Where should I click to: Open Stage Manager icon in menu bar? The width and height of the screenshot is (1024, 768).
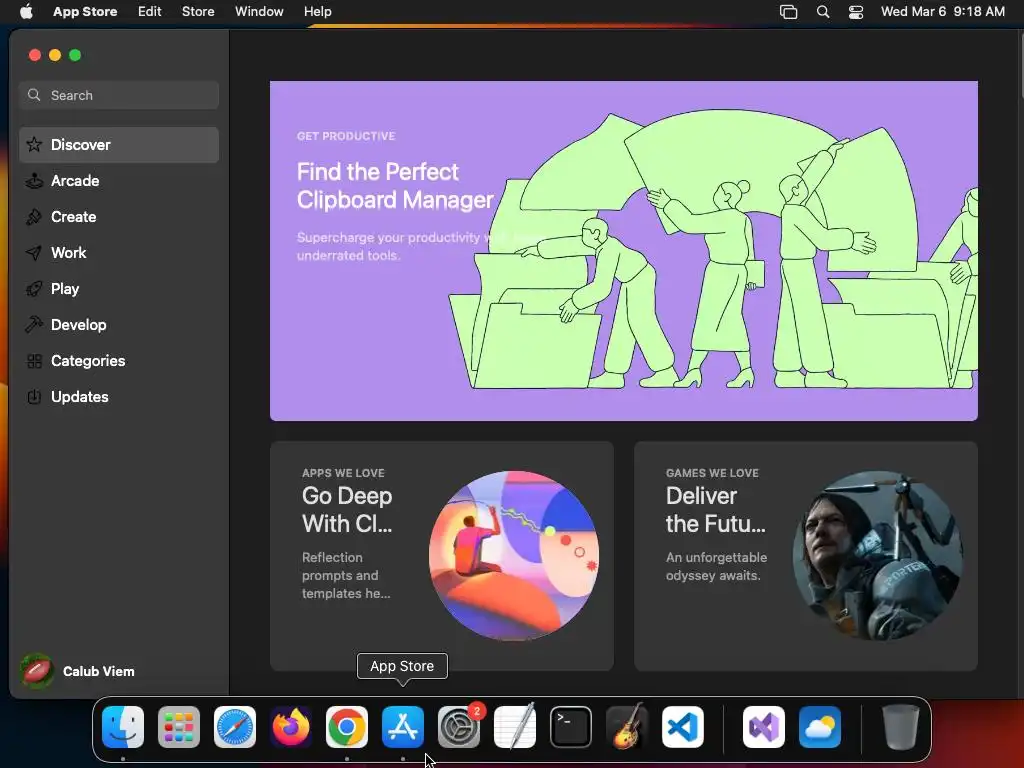pos(788,12)
